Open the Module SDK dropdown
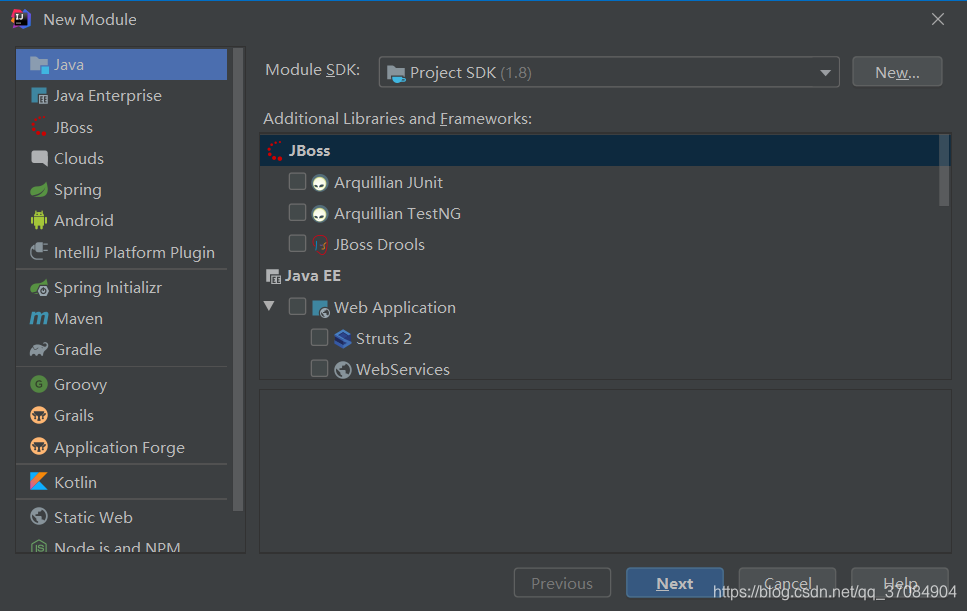The height and width of the screenshot is (611, 967). 609,72
